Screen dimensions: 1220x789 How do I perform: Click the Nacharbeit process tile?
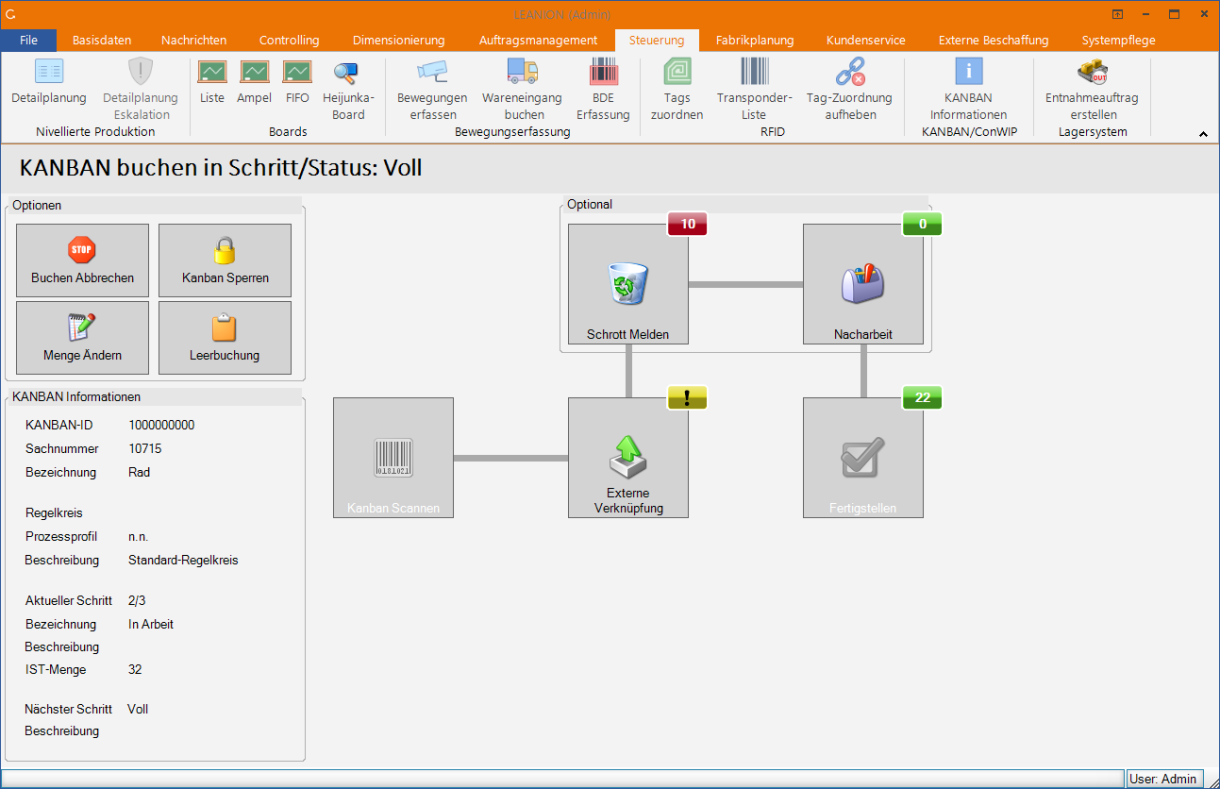pyautogui.click(x=863, y=284)
